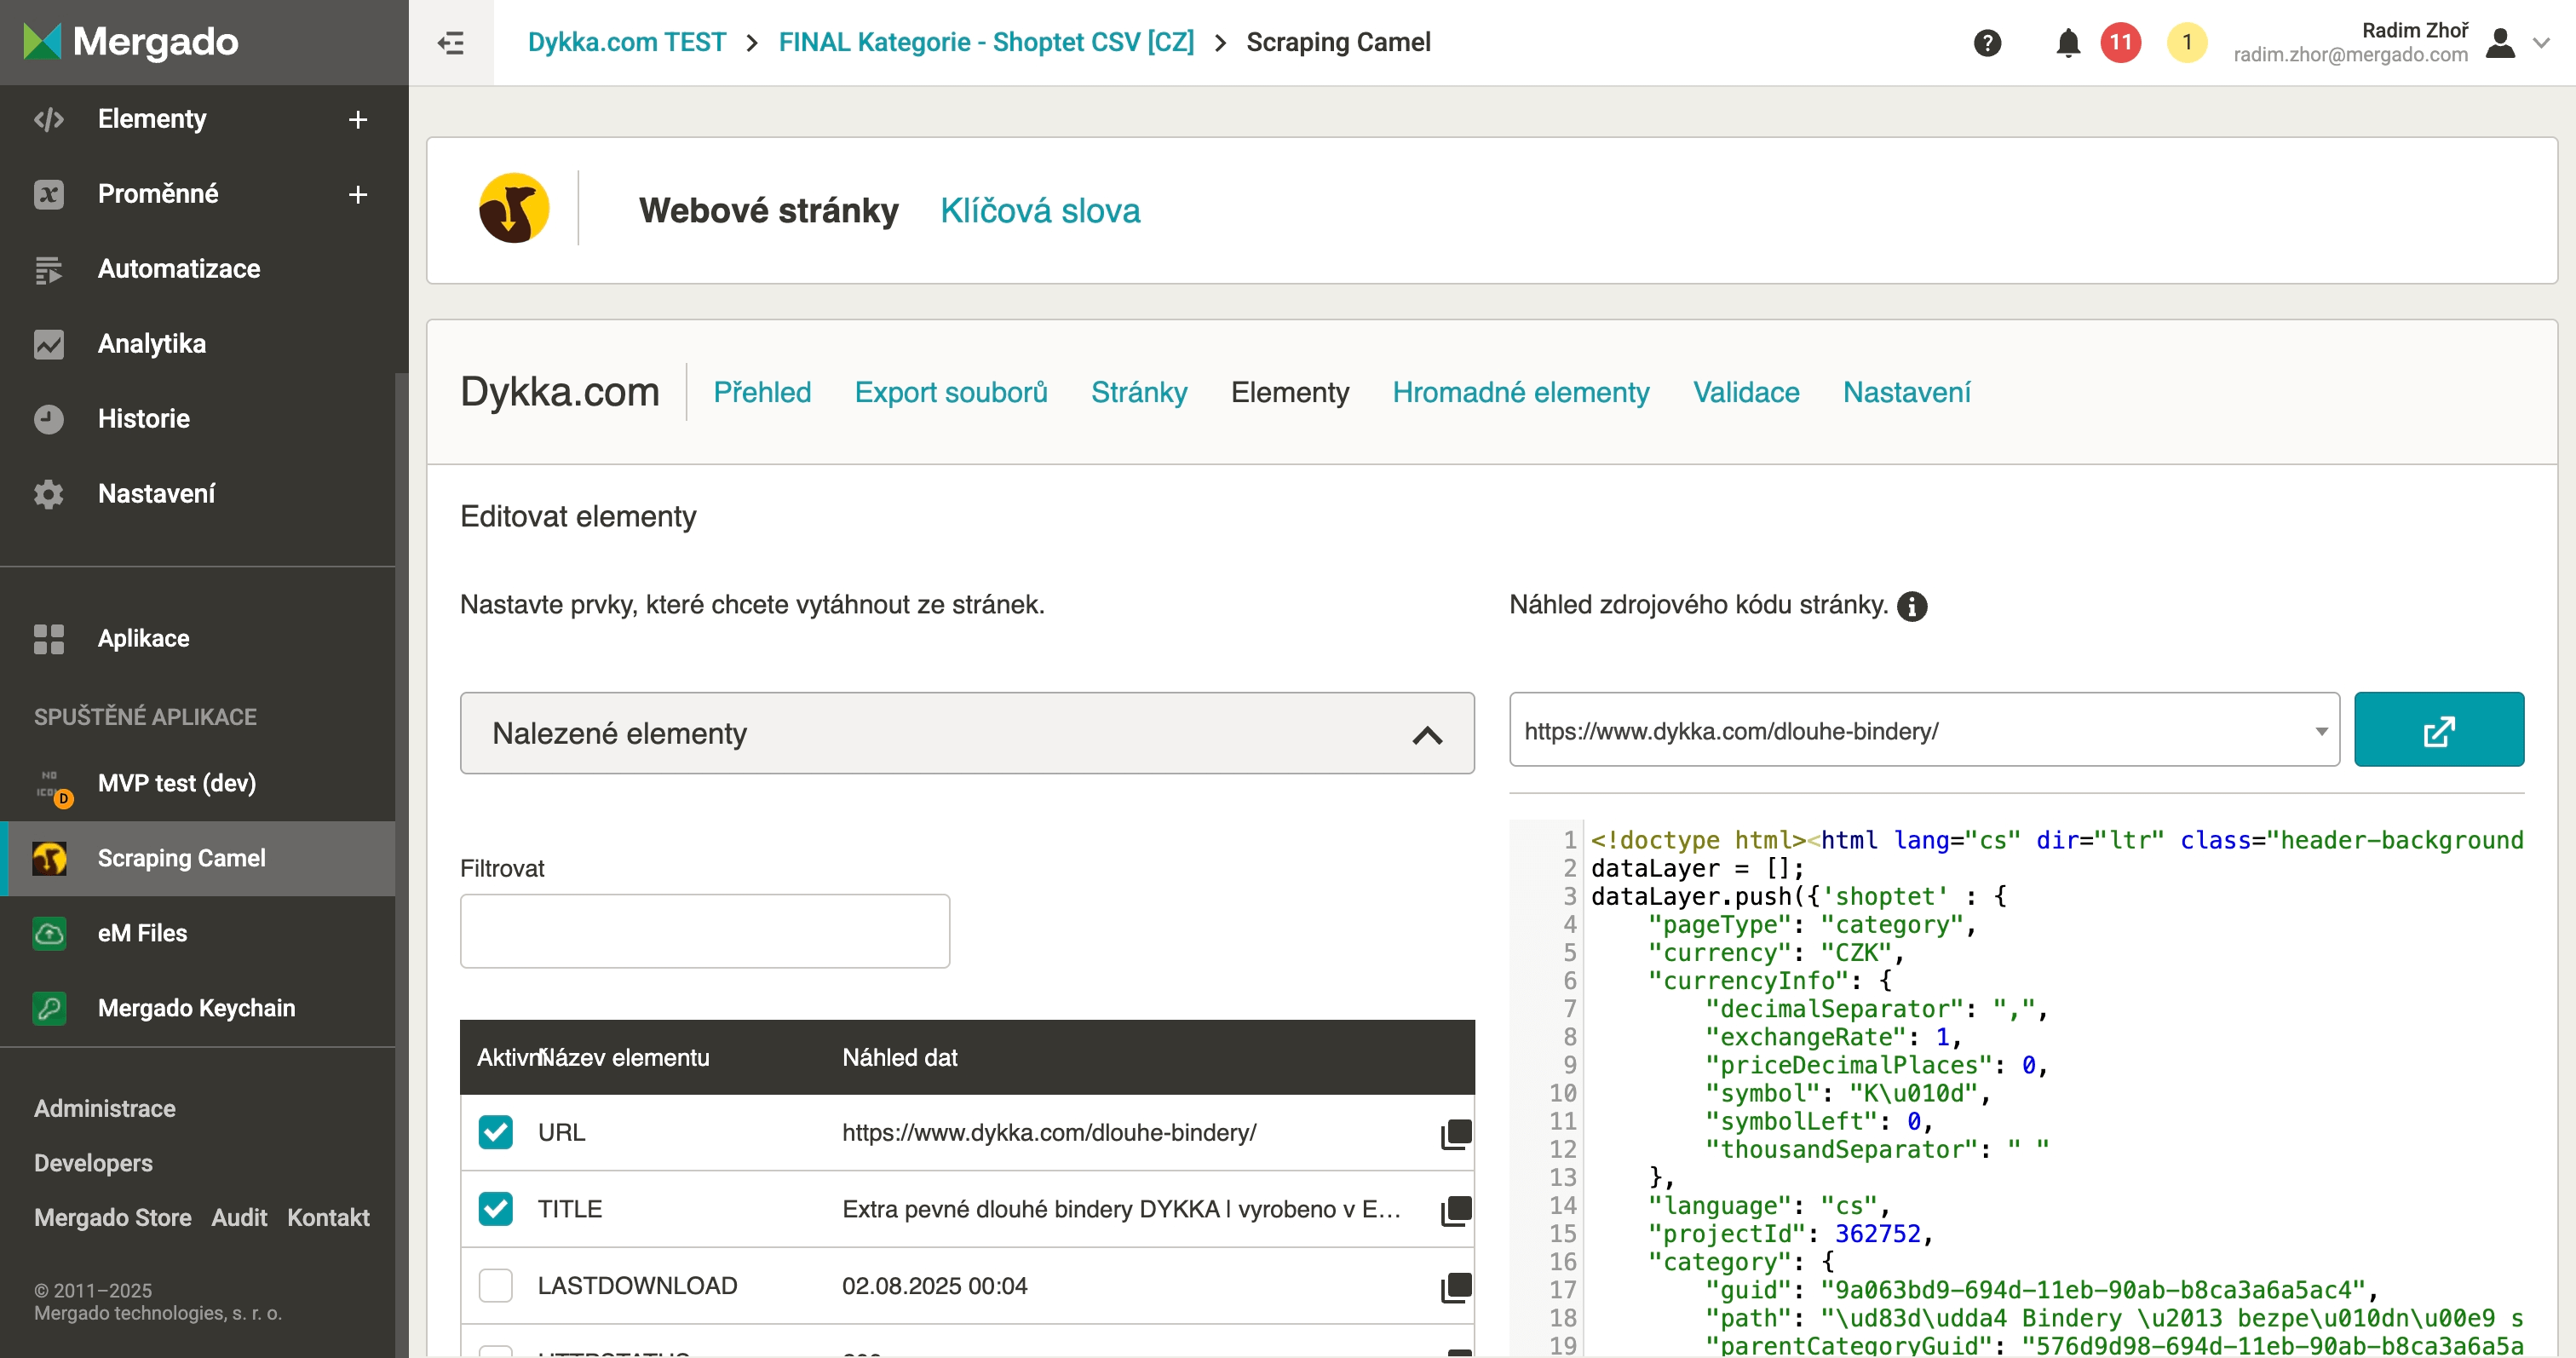This screenshot has height=1358, width=2576.
Task: Click the source code info icon
Action: click(x=1911, y=606)
